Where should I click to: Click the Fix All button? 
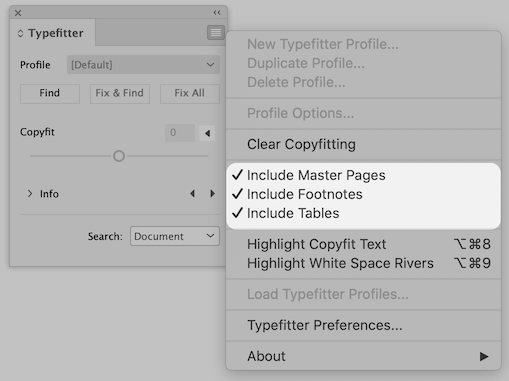[190, 93]
